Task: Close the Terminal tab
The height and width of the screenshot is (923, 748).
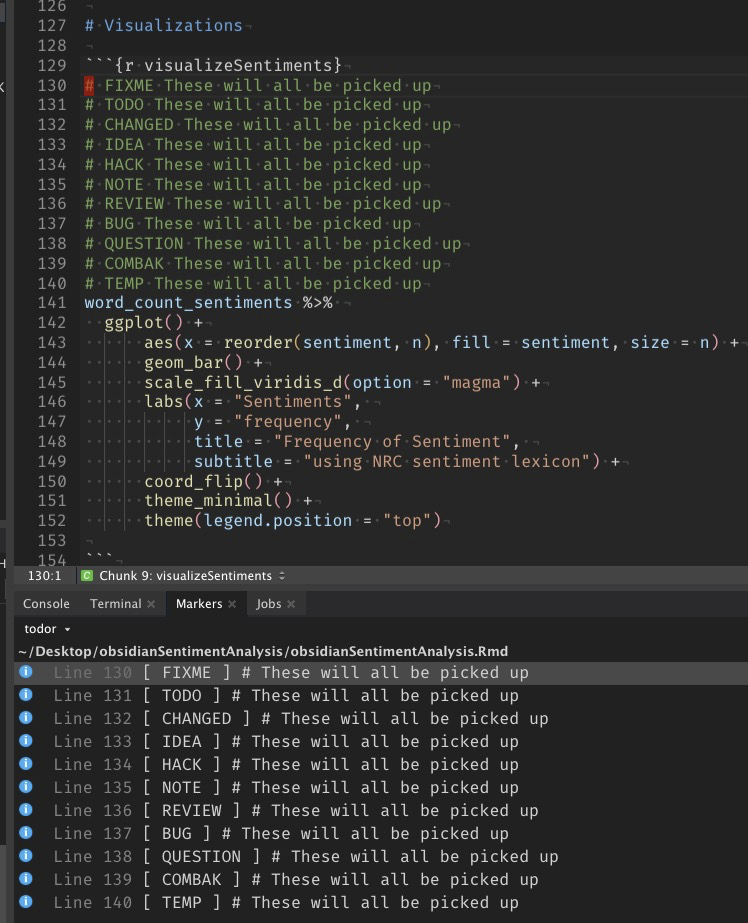Action: (x=151, y=604)
